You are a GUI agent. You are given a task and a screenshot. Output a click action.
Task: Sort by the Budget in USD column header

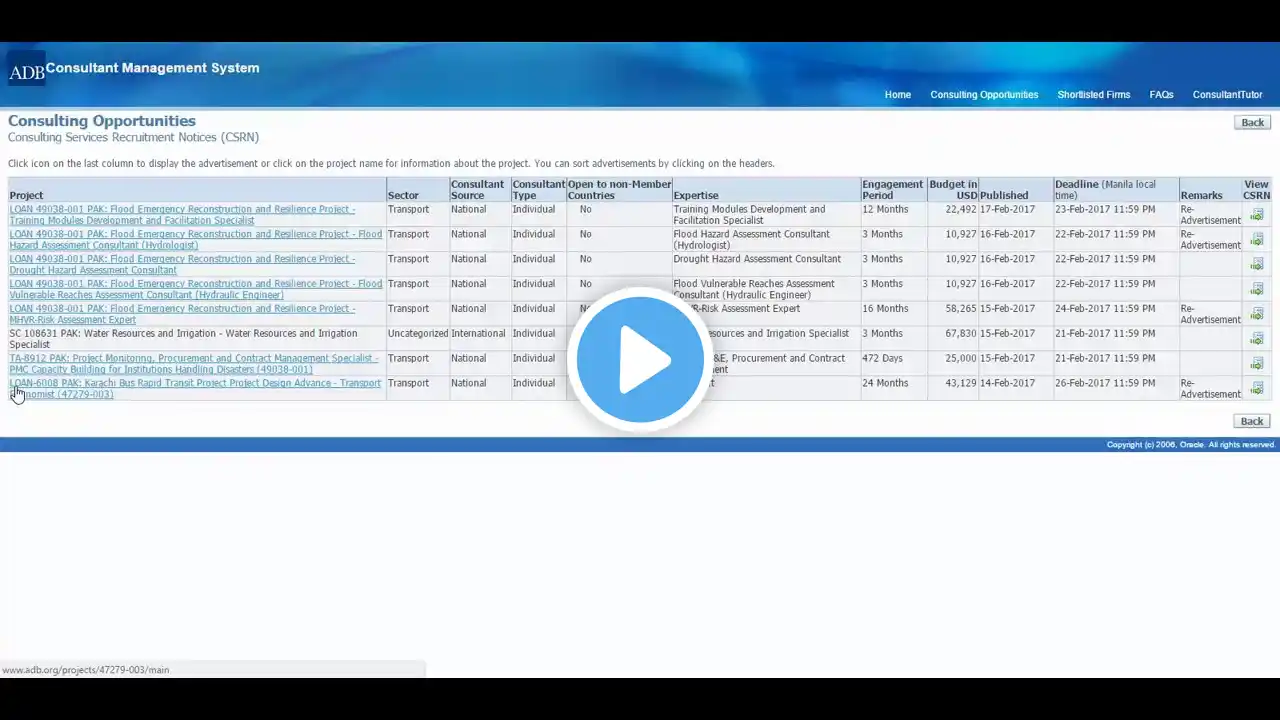953,190
